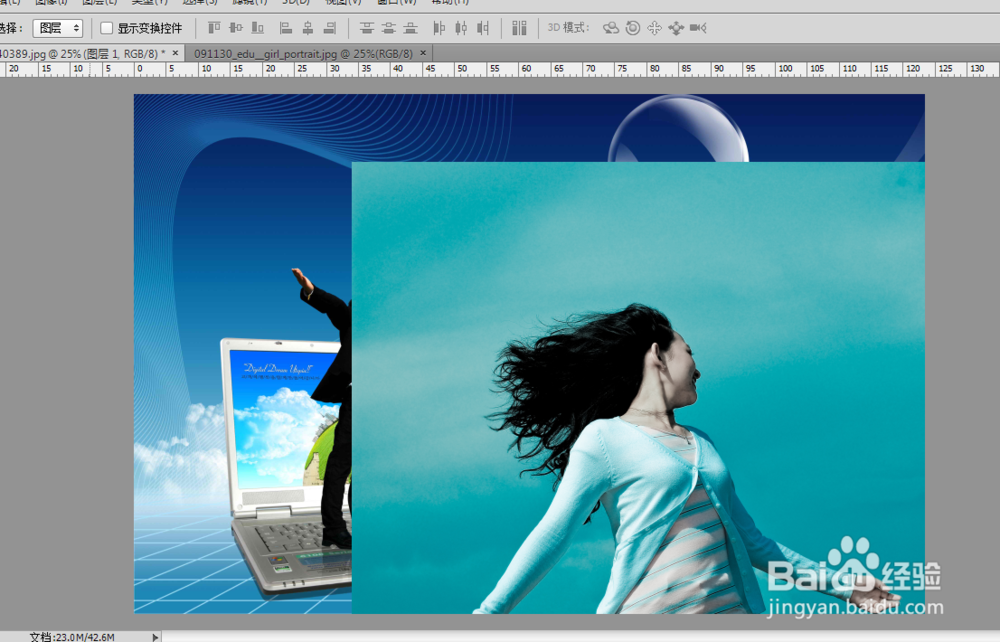Align vertical centers of layers

236,28
